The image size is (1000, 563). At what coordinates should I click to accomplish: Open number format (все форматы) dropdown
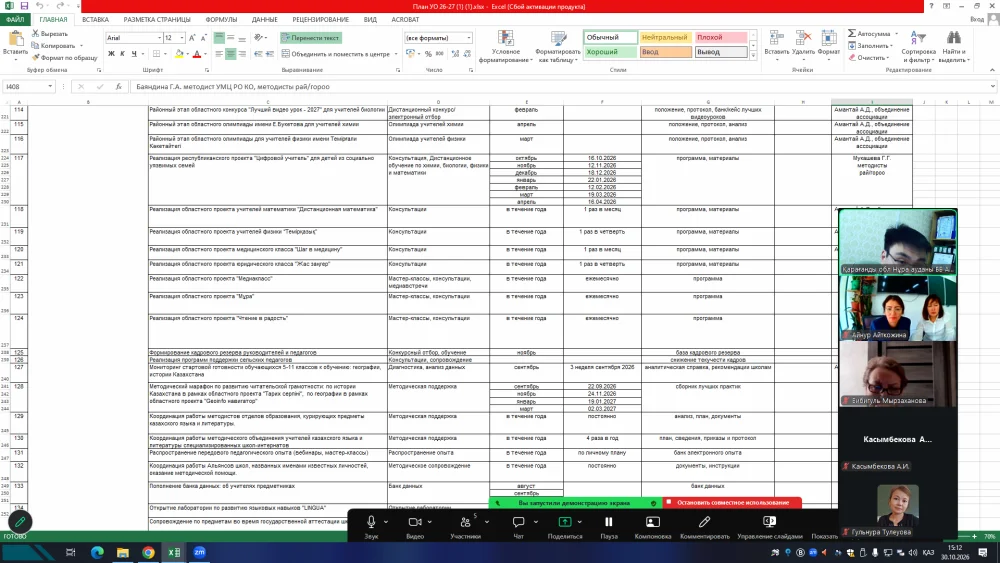pos(469,38)
